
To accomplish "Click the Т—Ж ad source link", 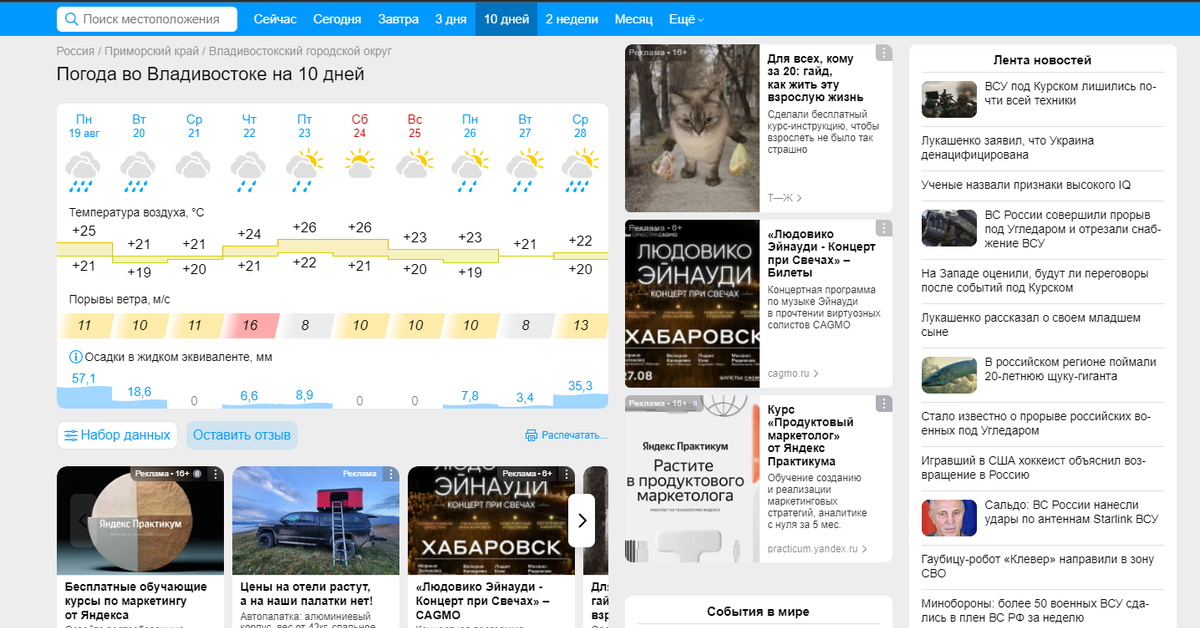I will (x=784, y=198).
